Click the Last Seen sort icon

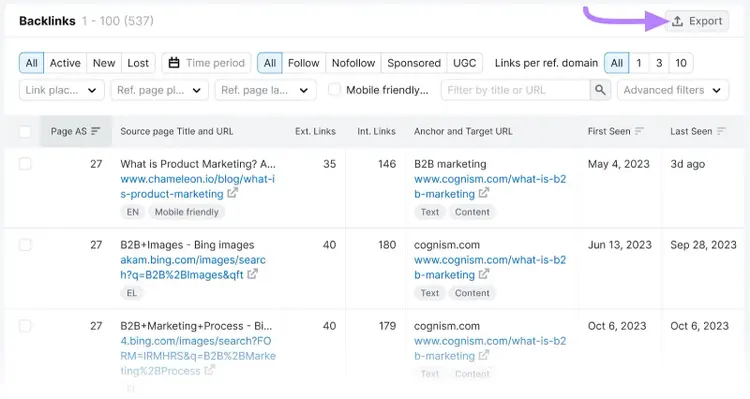pyautogui.click(x=721, y=131)
